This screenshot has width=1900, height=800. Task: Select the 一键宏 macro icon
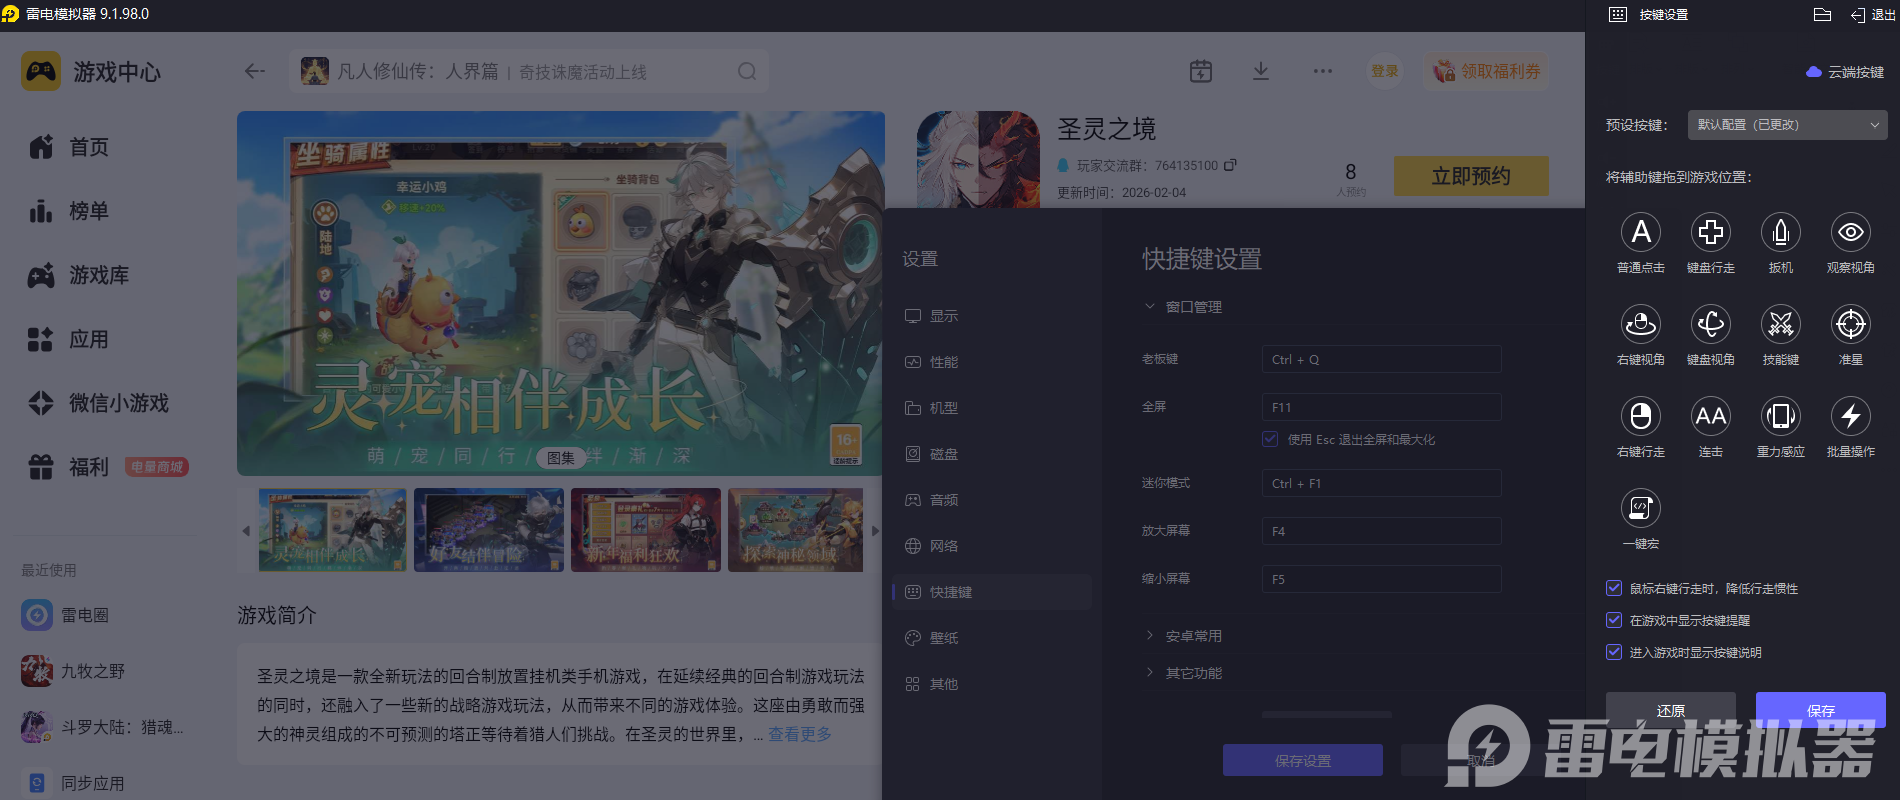click(x=1641, y=508)
